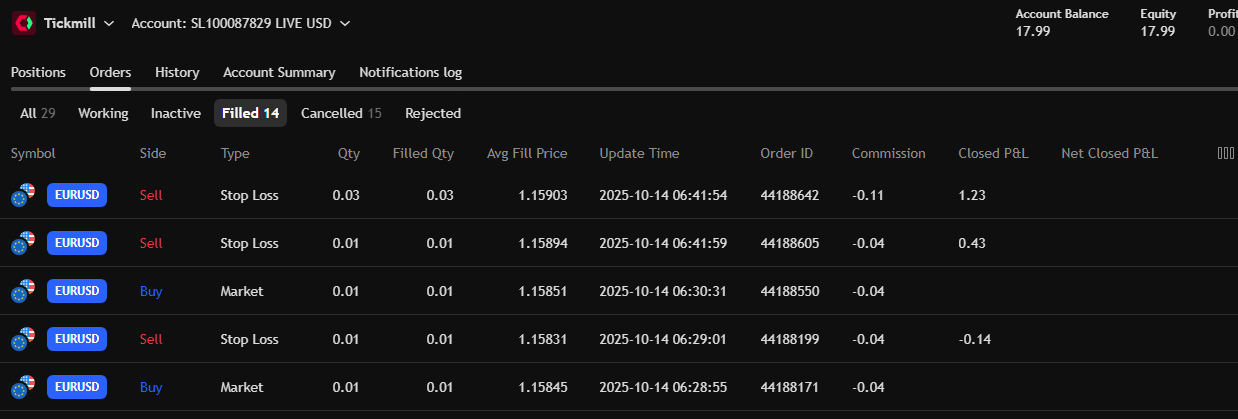Click EURUSD flag icon for order 44188605
Screen dimensions: 1238x419
click(x=23, y=243)
